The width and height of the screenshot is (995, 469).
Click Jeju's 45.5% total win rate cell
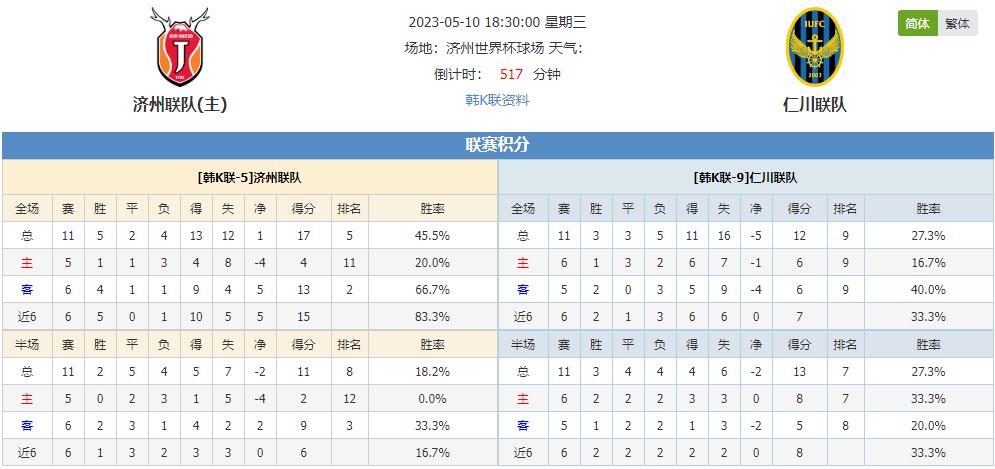point(432,236)
